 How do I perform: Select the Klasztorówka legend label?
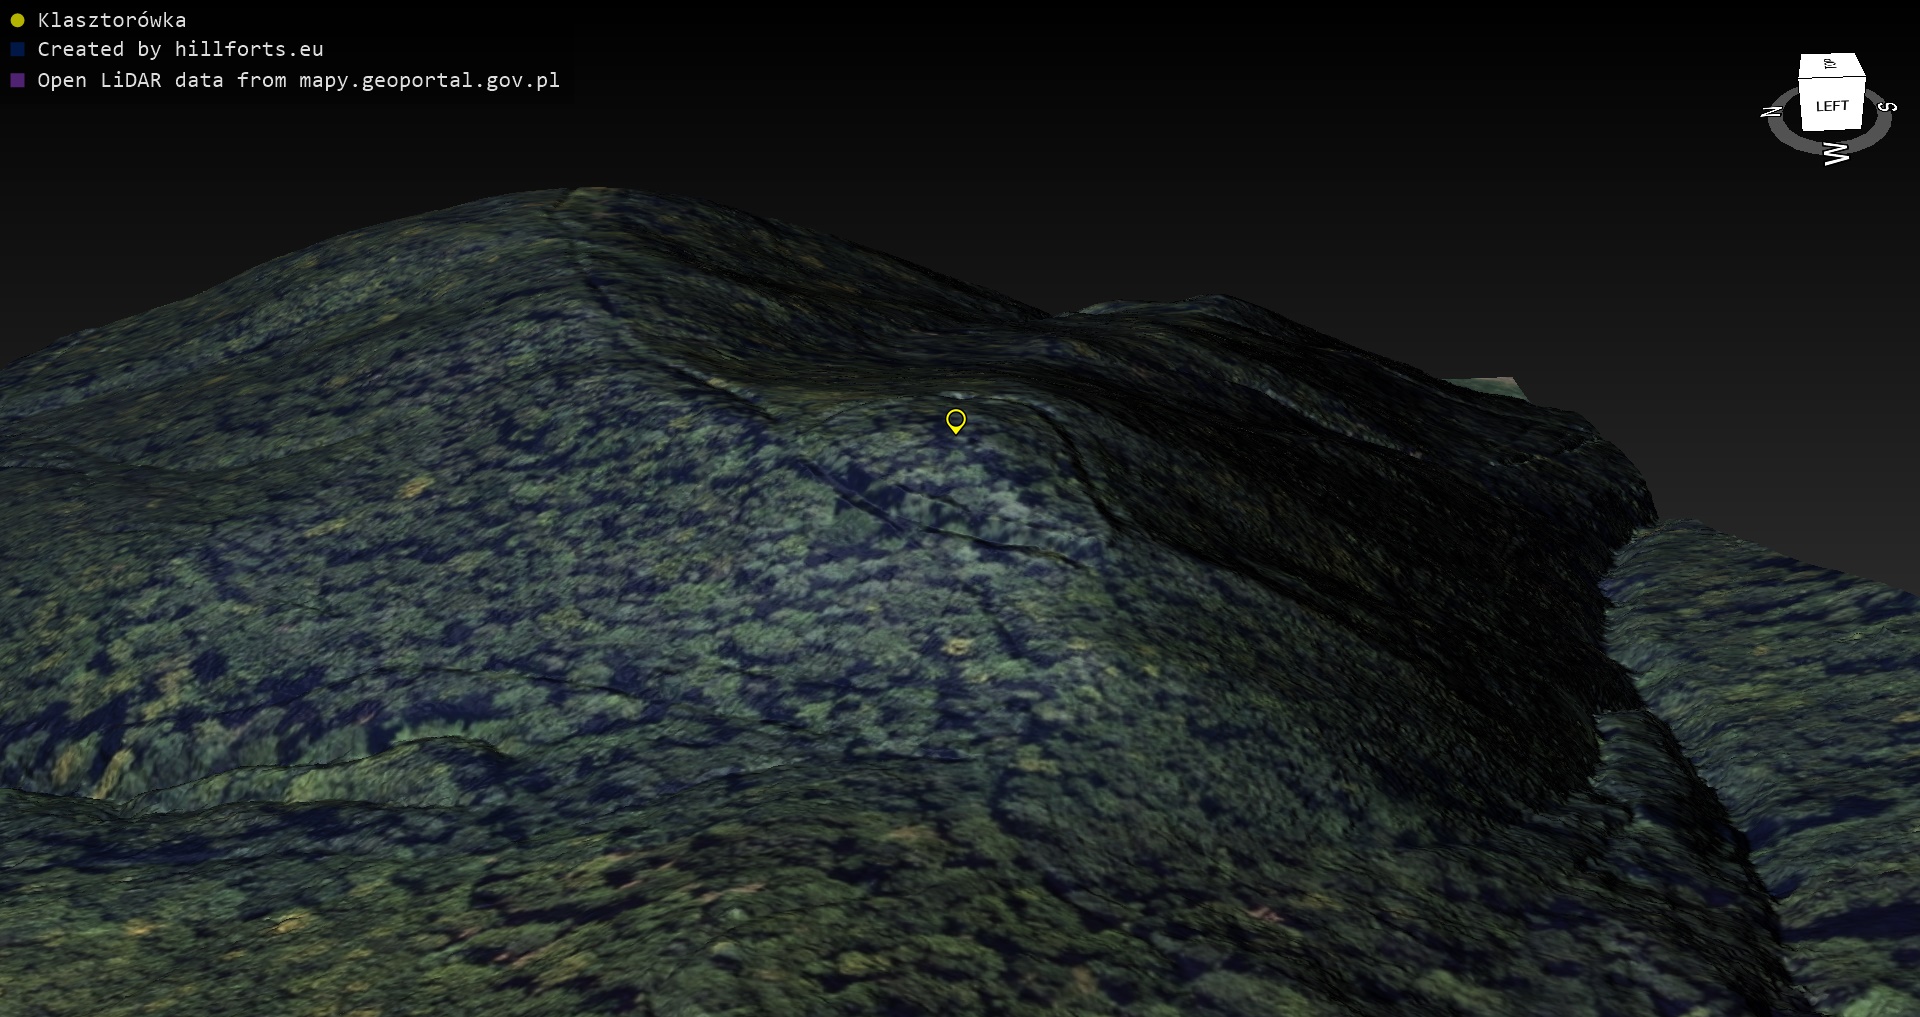click(x=112, y=20)
